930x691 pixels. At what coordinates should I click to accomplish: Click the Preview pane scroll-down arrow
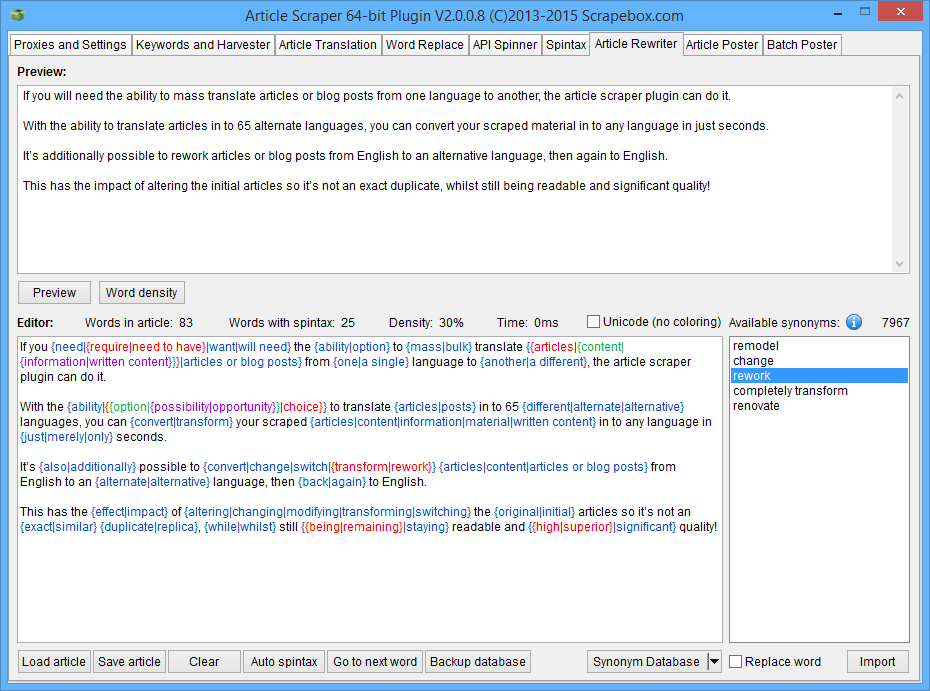tap(900, 263)
